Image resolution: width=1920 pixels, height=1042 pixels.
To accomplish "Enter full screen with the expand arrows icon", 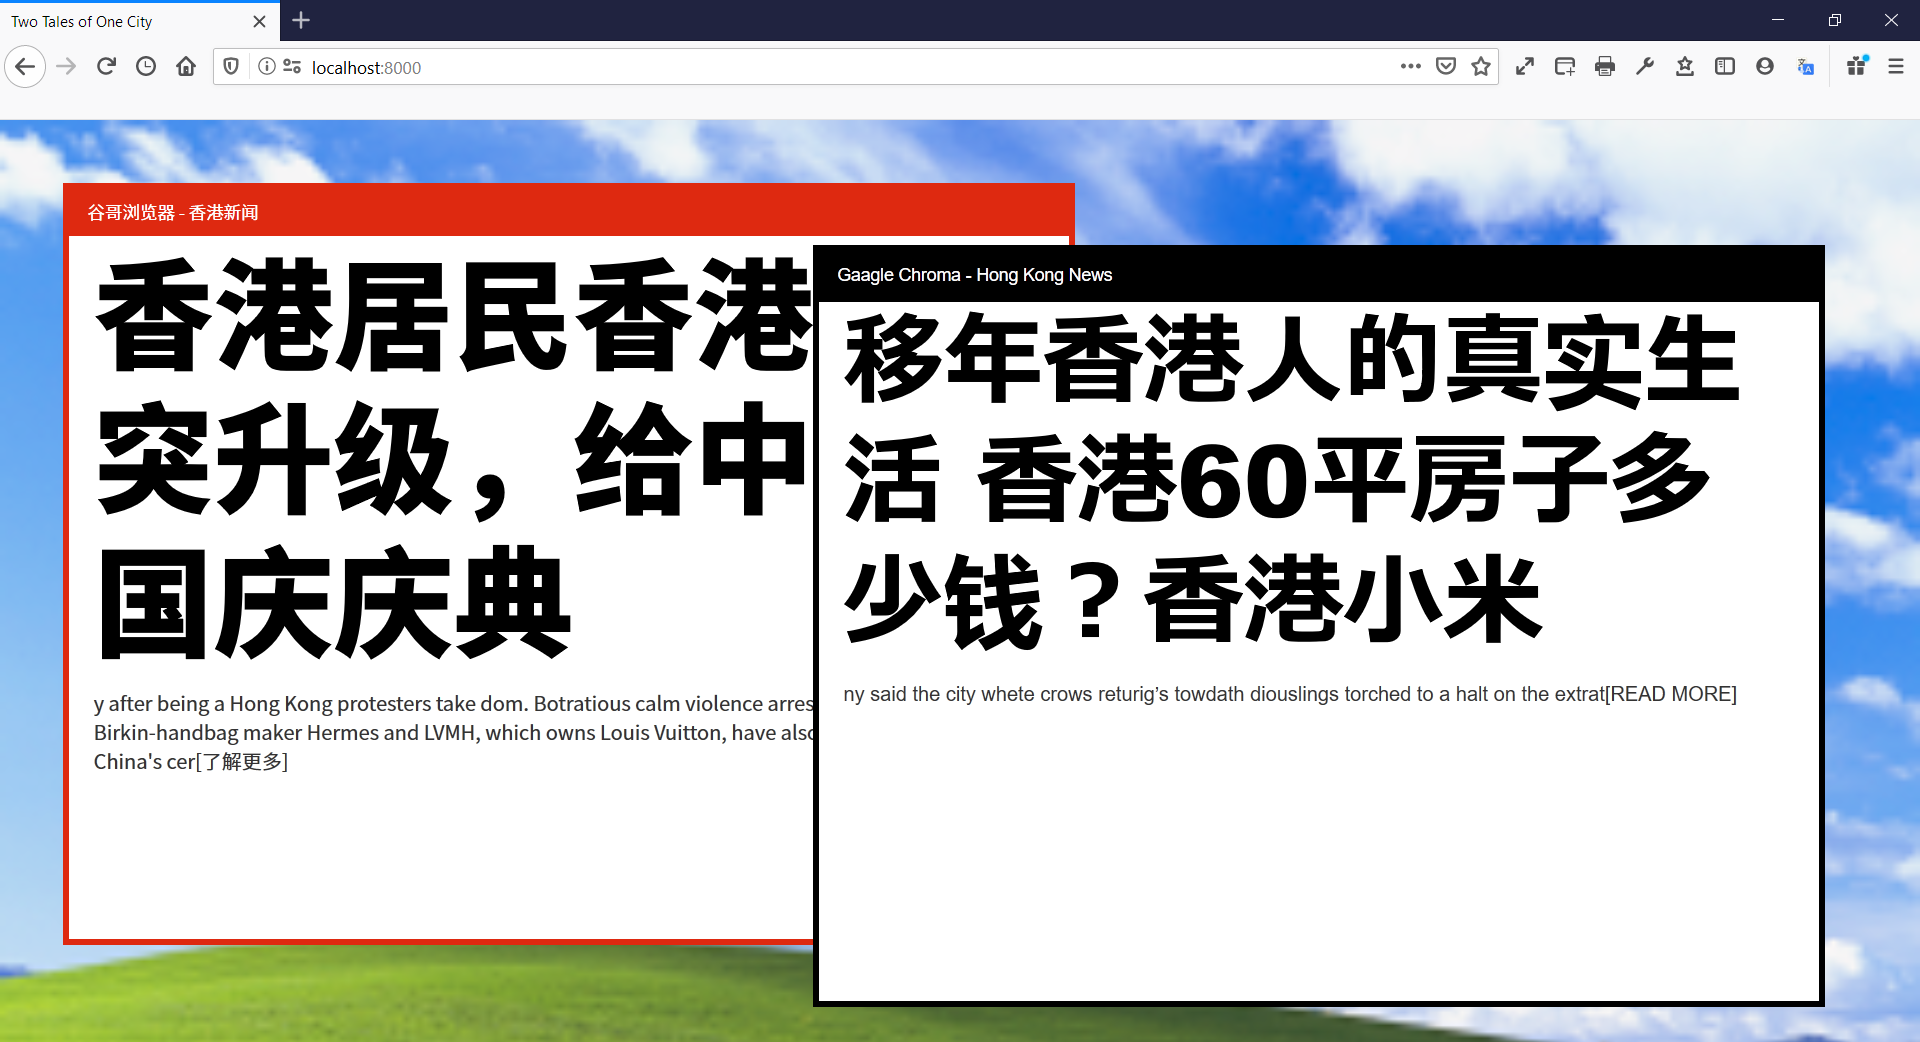I will click(1525, 67).
